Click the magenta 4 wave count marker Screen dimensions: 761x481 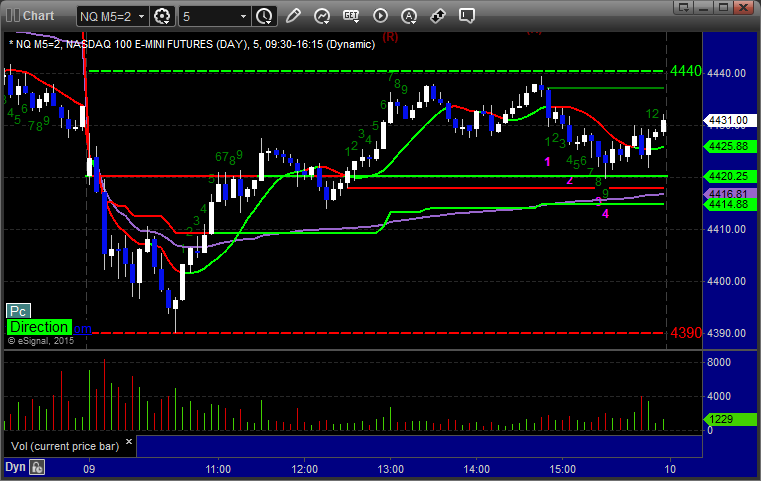605,214
